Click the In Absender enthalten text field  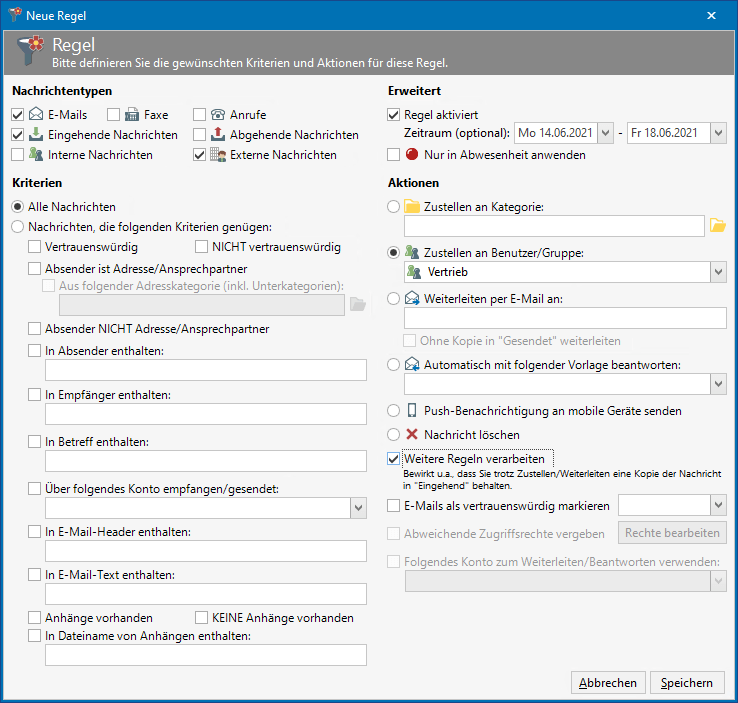[x=206, y=370]
